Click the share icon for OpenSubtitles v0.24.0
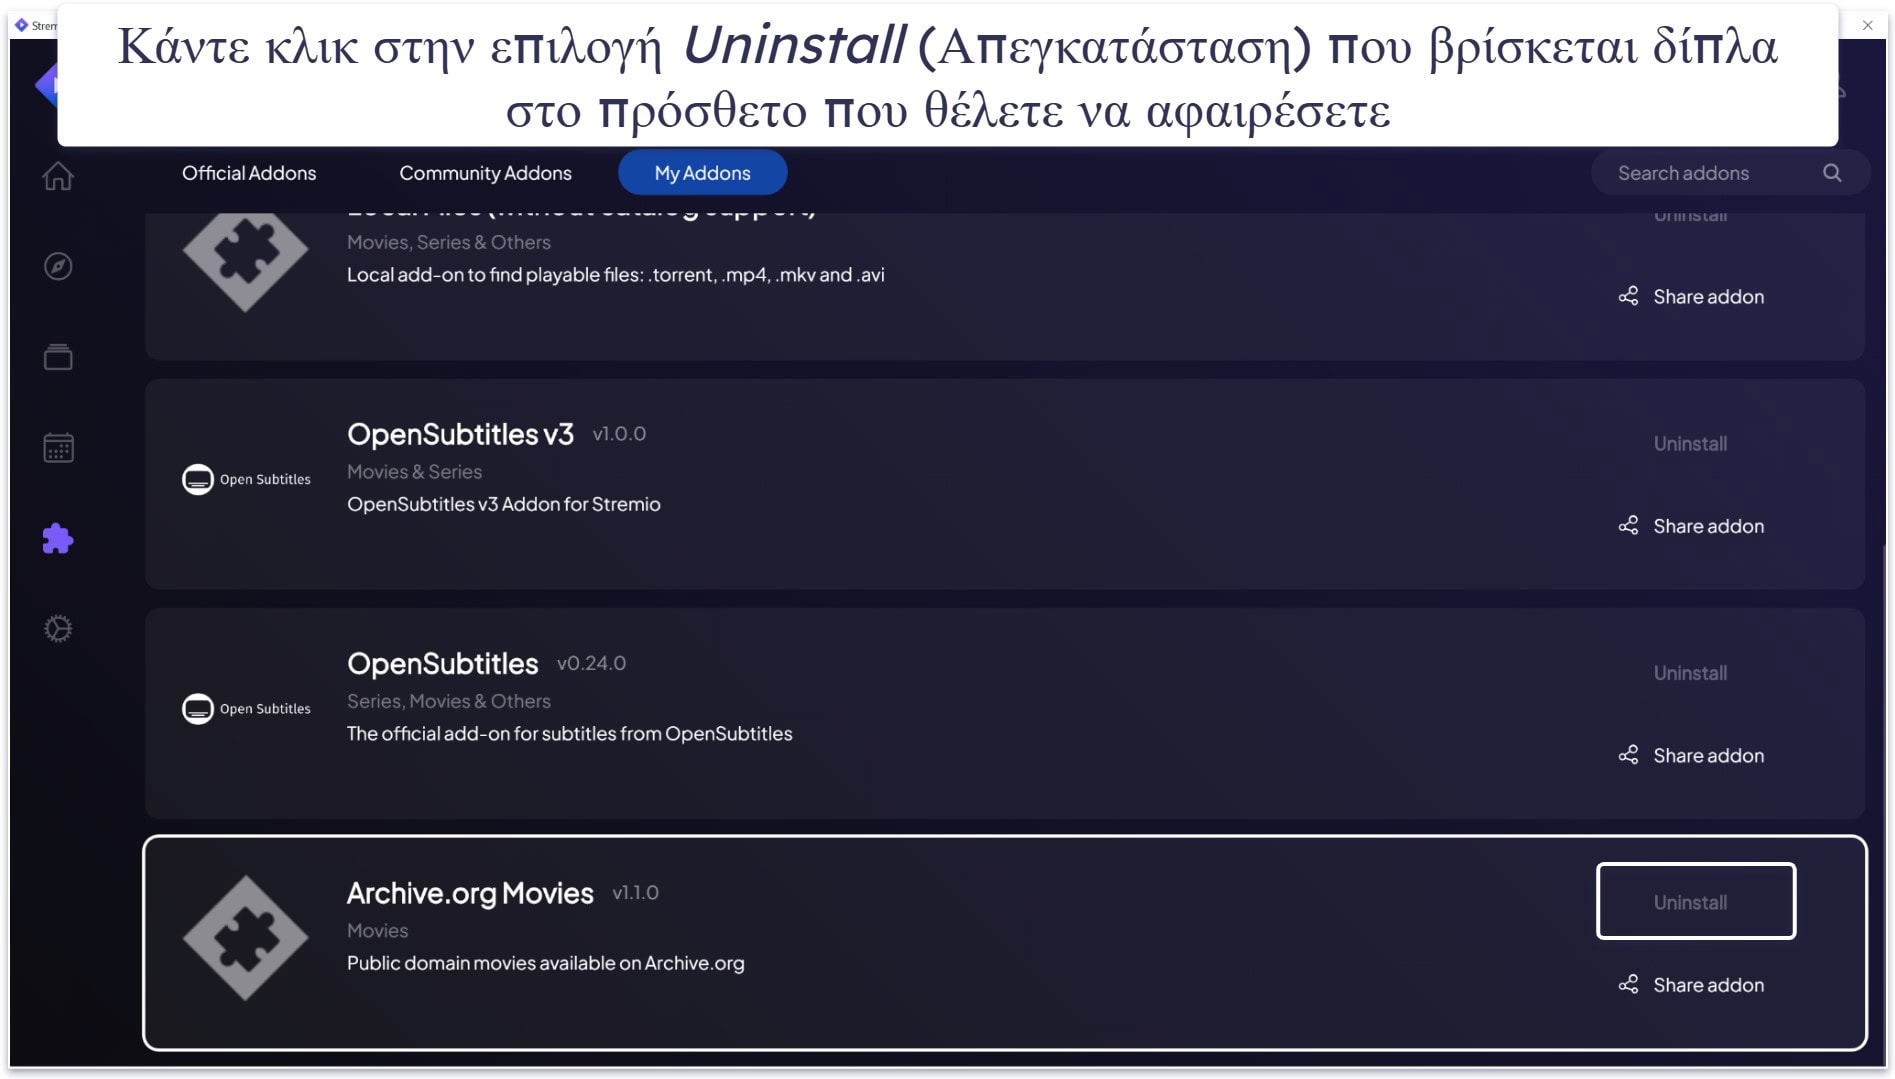The image size is (1895, 1079). point(1628,755)
